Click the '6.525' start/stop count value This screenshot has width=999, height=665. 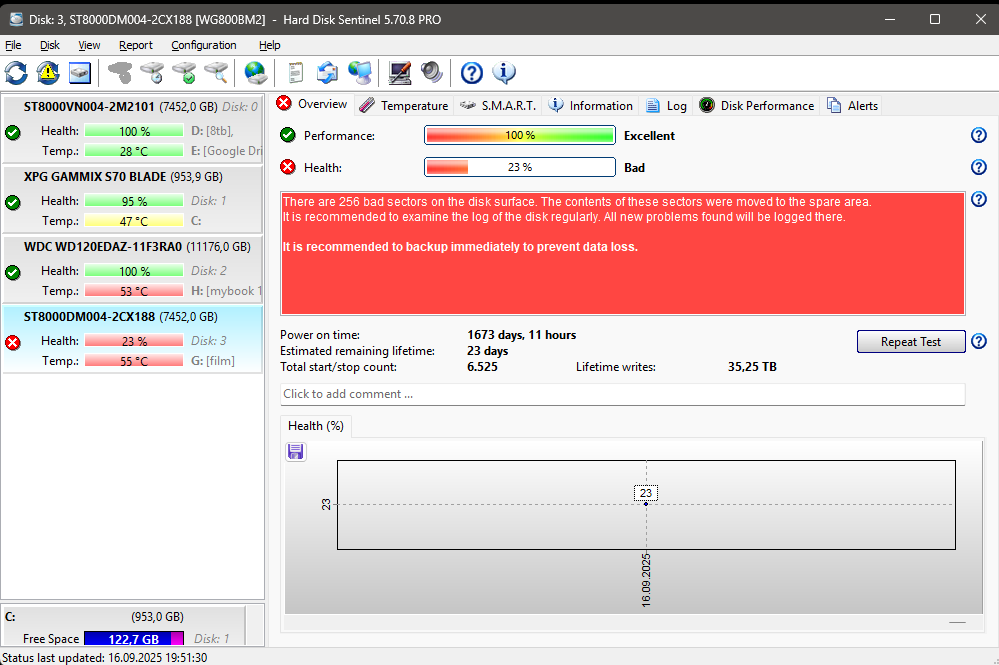point(482,367)
